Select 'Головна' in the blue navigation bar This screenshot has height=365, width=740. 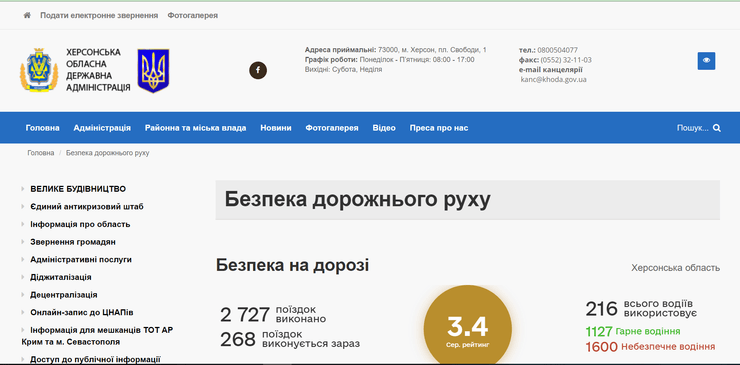[x=42, y=128]
